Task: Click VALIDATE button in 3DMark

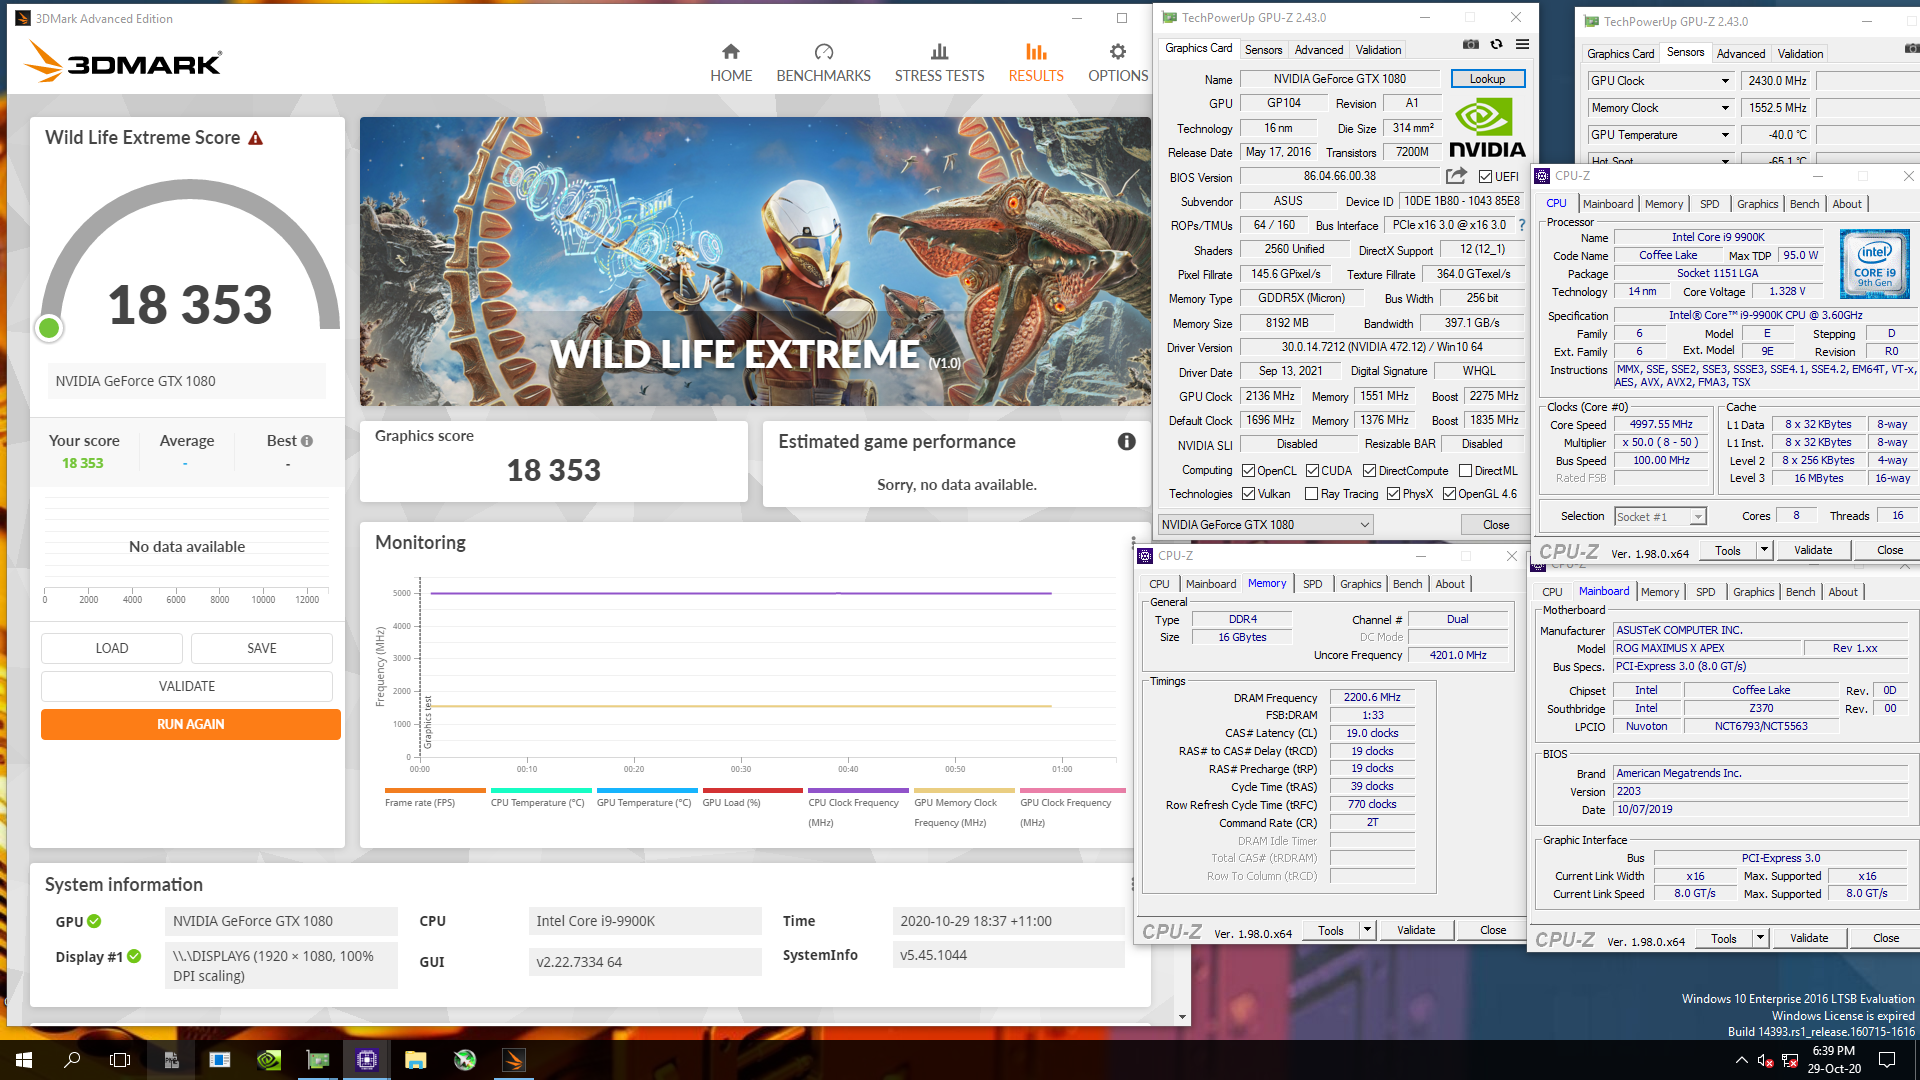Action: coord(187,687)
